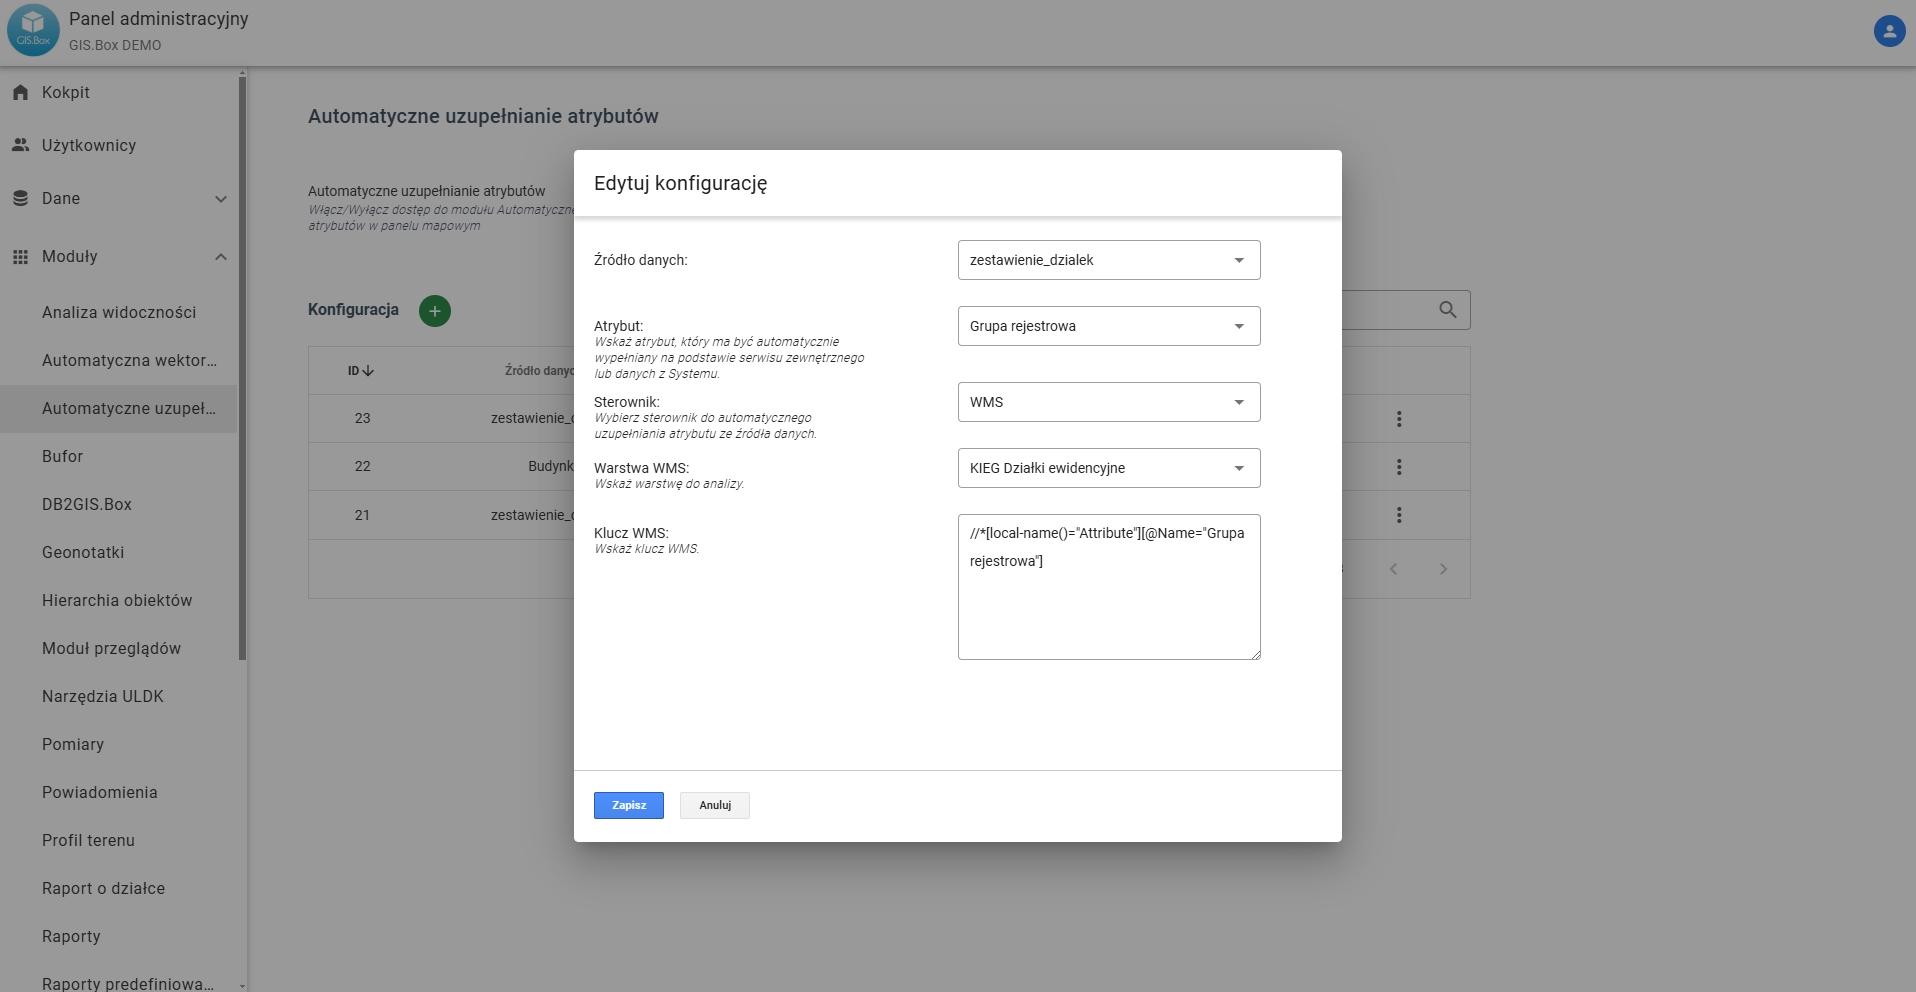This screenshot has width=1916, height=992.
Task: Select Narzędzia ULDK module in sidebar
Action: (103, 697)
